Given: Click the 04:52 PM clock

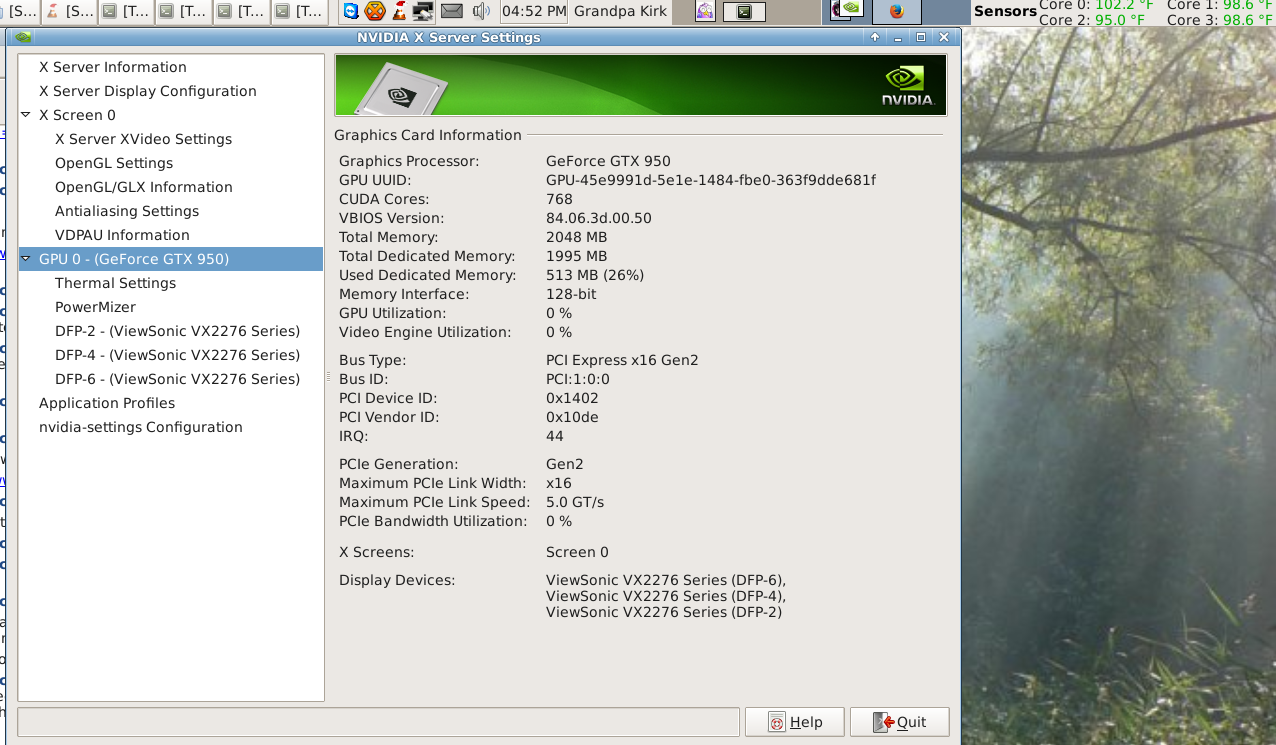Looking at the screenshot, I should click(x=533, y=12).
